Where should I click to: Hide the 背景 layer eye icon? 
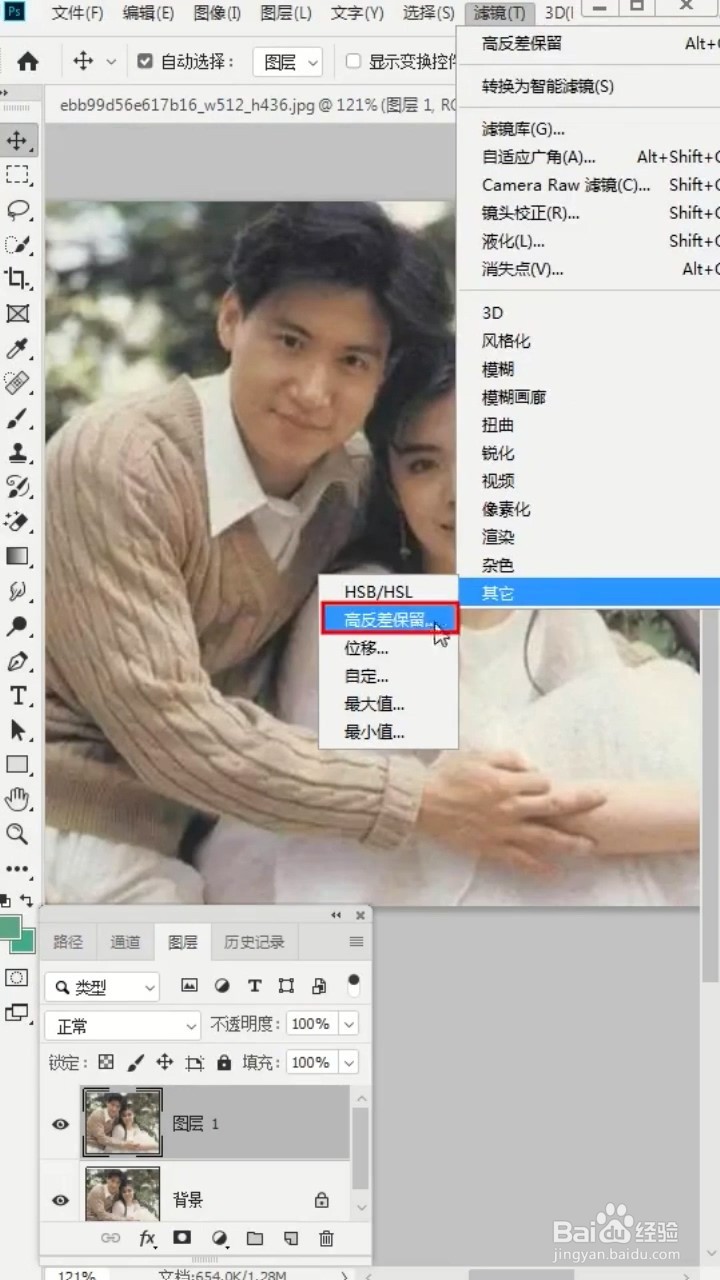(x=61, y=1200)
